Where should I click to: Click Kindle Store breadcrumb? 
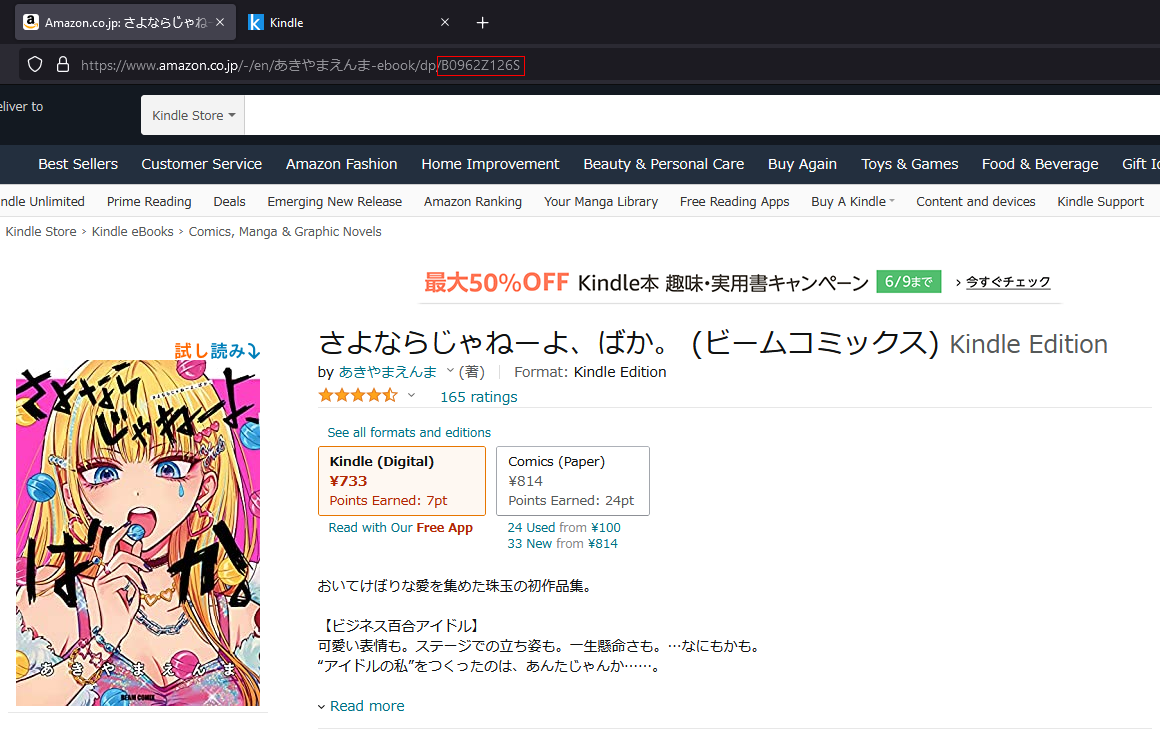41,232
